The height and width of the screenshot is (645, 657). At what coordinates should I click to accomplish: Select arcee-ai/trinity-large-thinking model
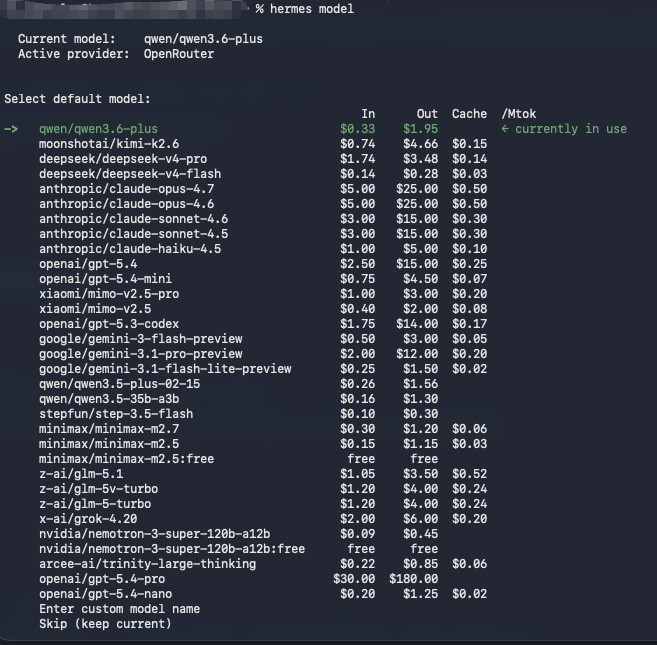(x=147, y=564)
